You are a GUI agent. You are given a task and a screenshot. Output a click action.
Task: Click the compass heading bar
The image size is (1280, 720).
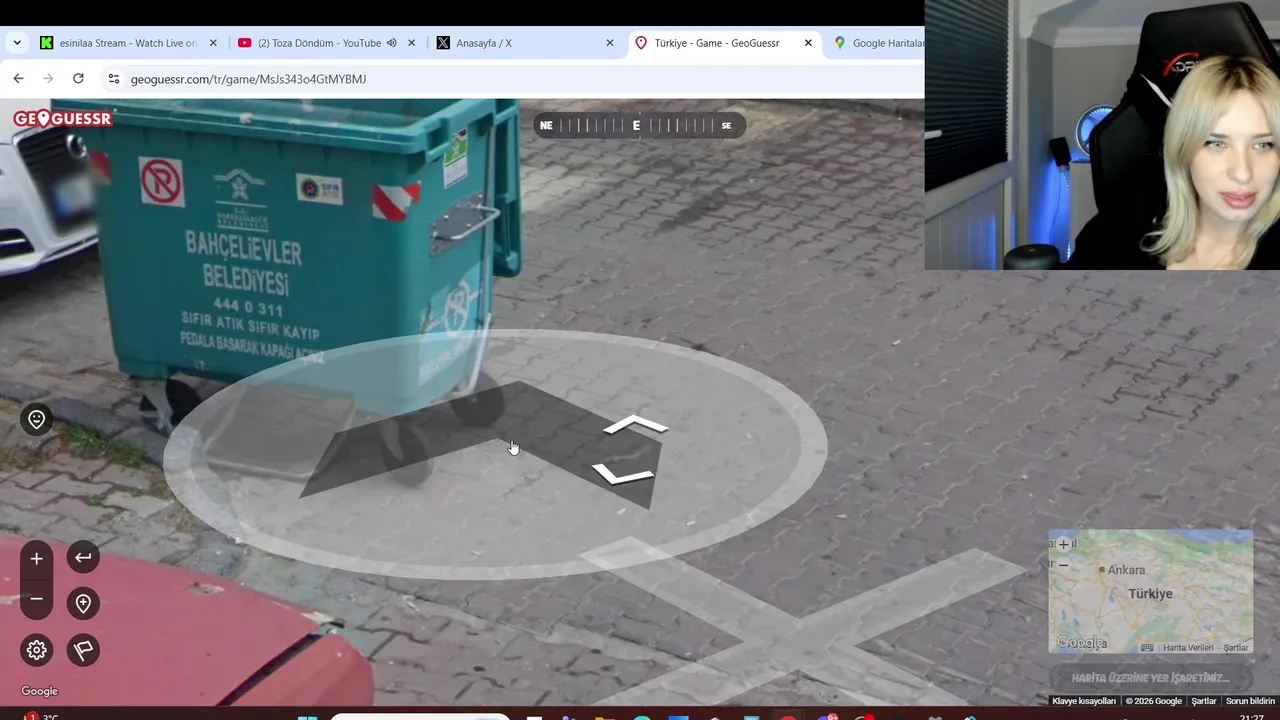(638, 125)
